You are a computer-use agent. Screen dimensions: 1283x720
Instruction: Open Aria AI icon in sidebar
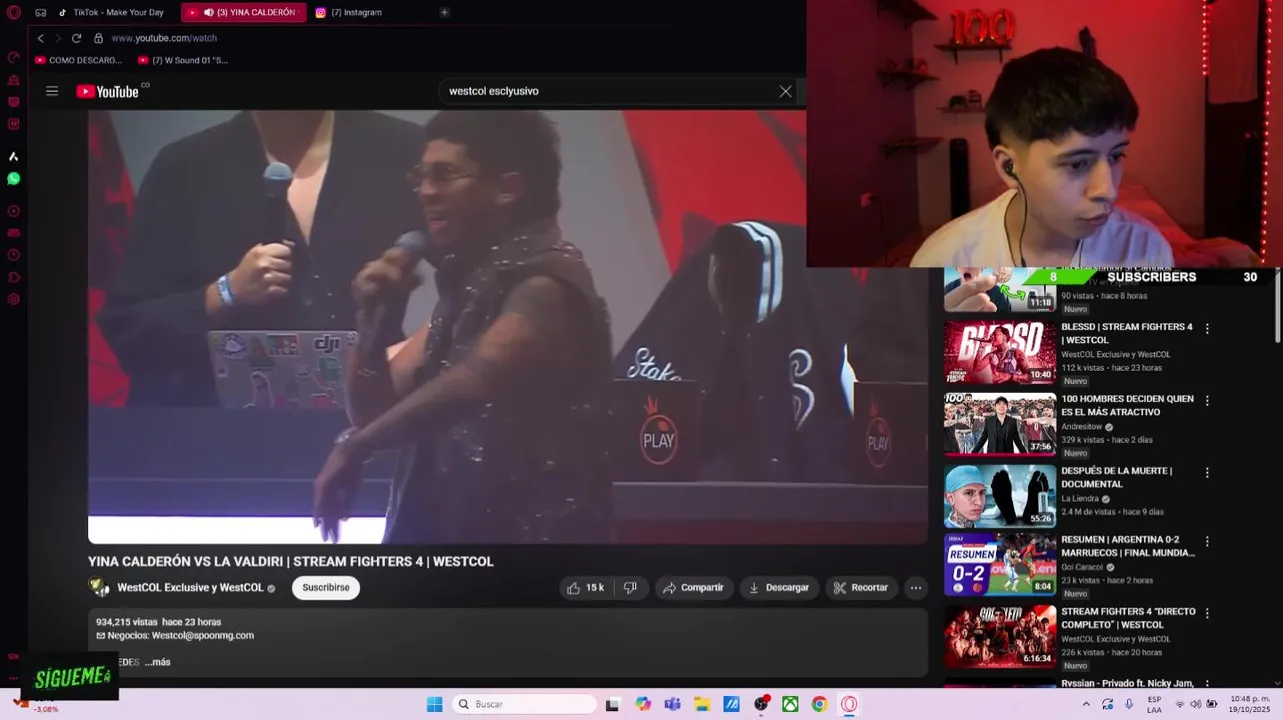14,156
